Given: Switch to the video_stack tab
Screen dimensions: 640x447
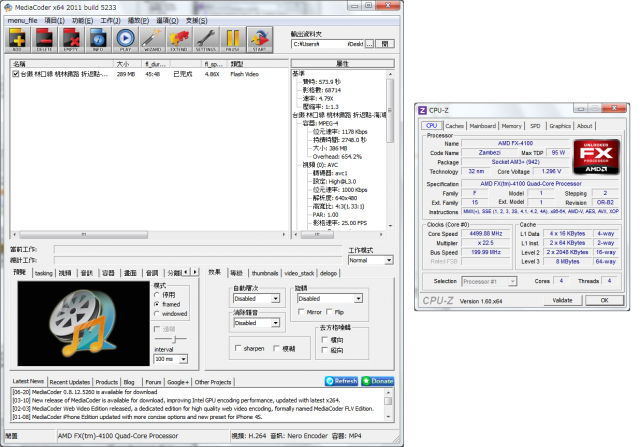Looking at the screenshot, I should (x=299, y=273).
